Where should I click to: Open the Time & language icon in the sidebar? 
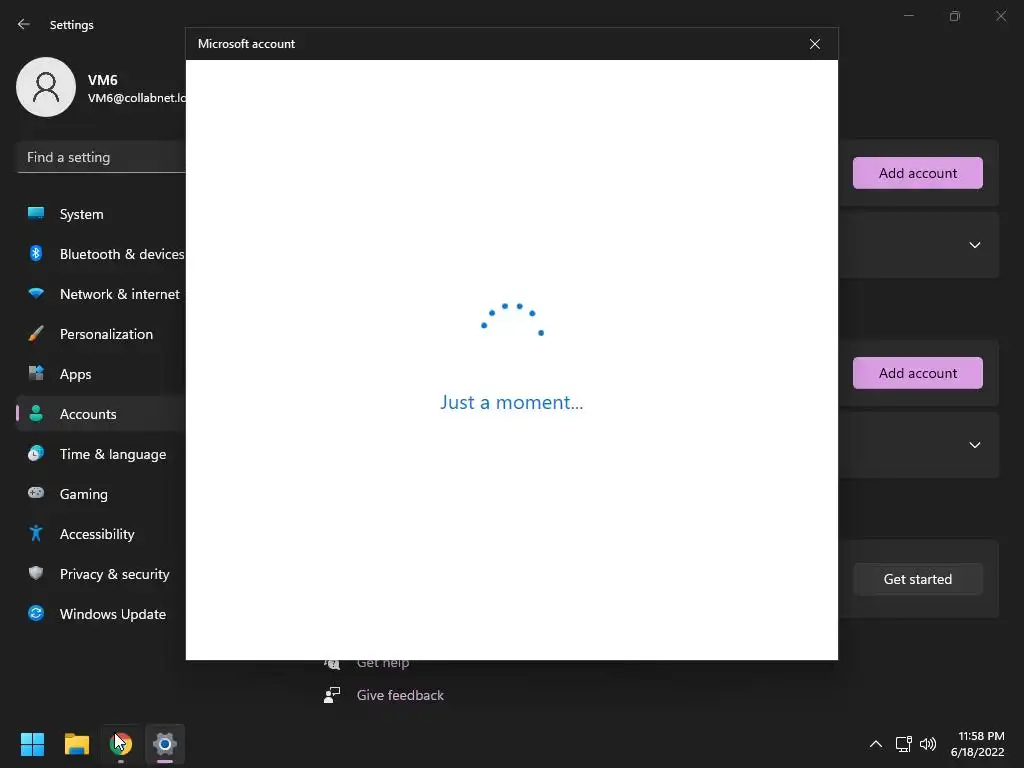point(36,453)
